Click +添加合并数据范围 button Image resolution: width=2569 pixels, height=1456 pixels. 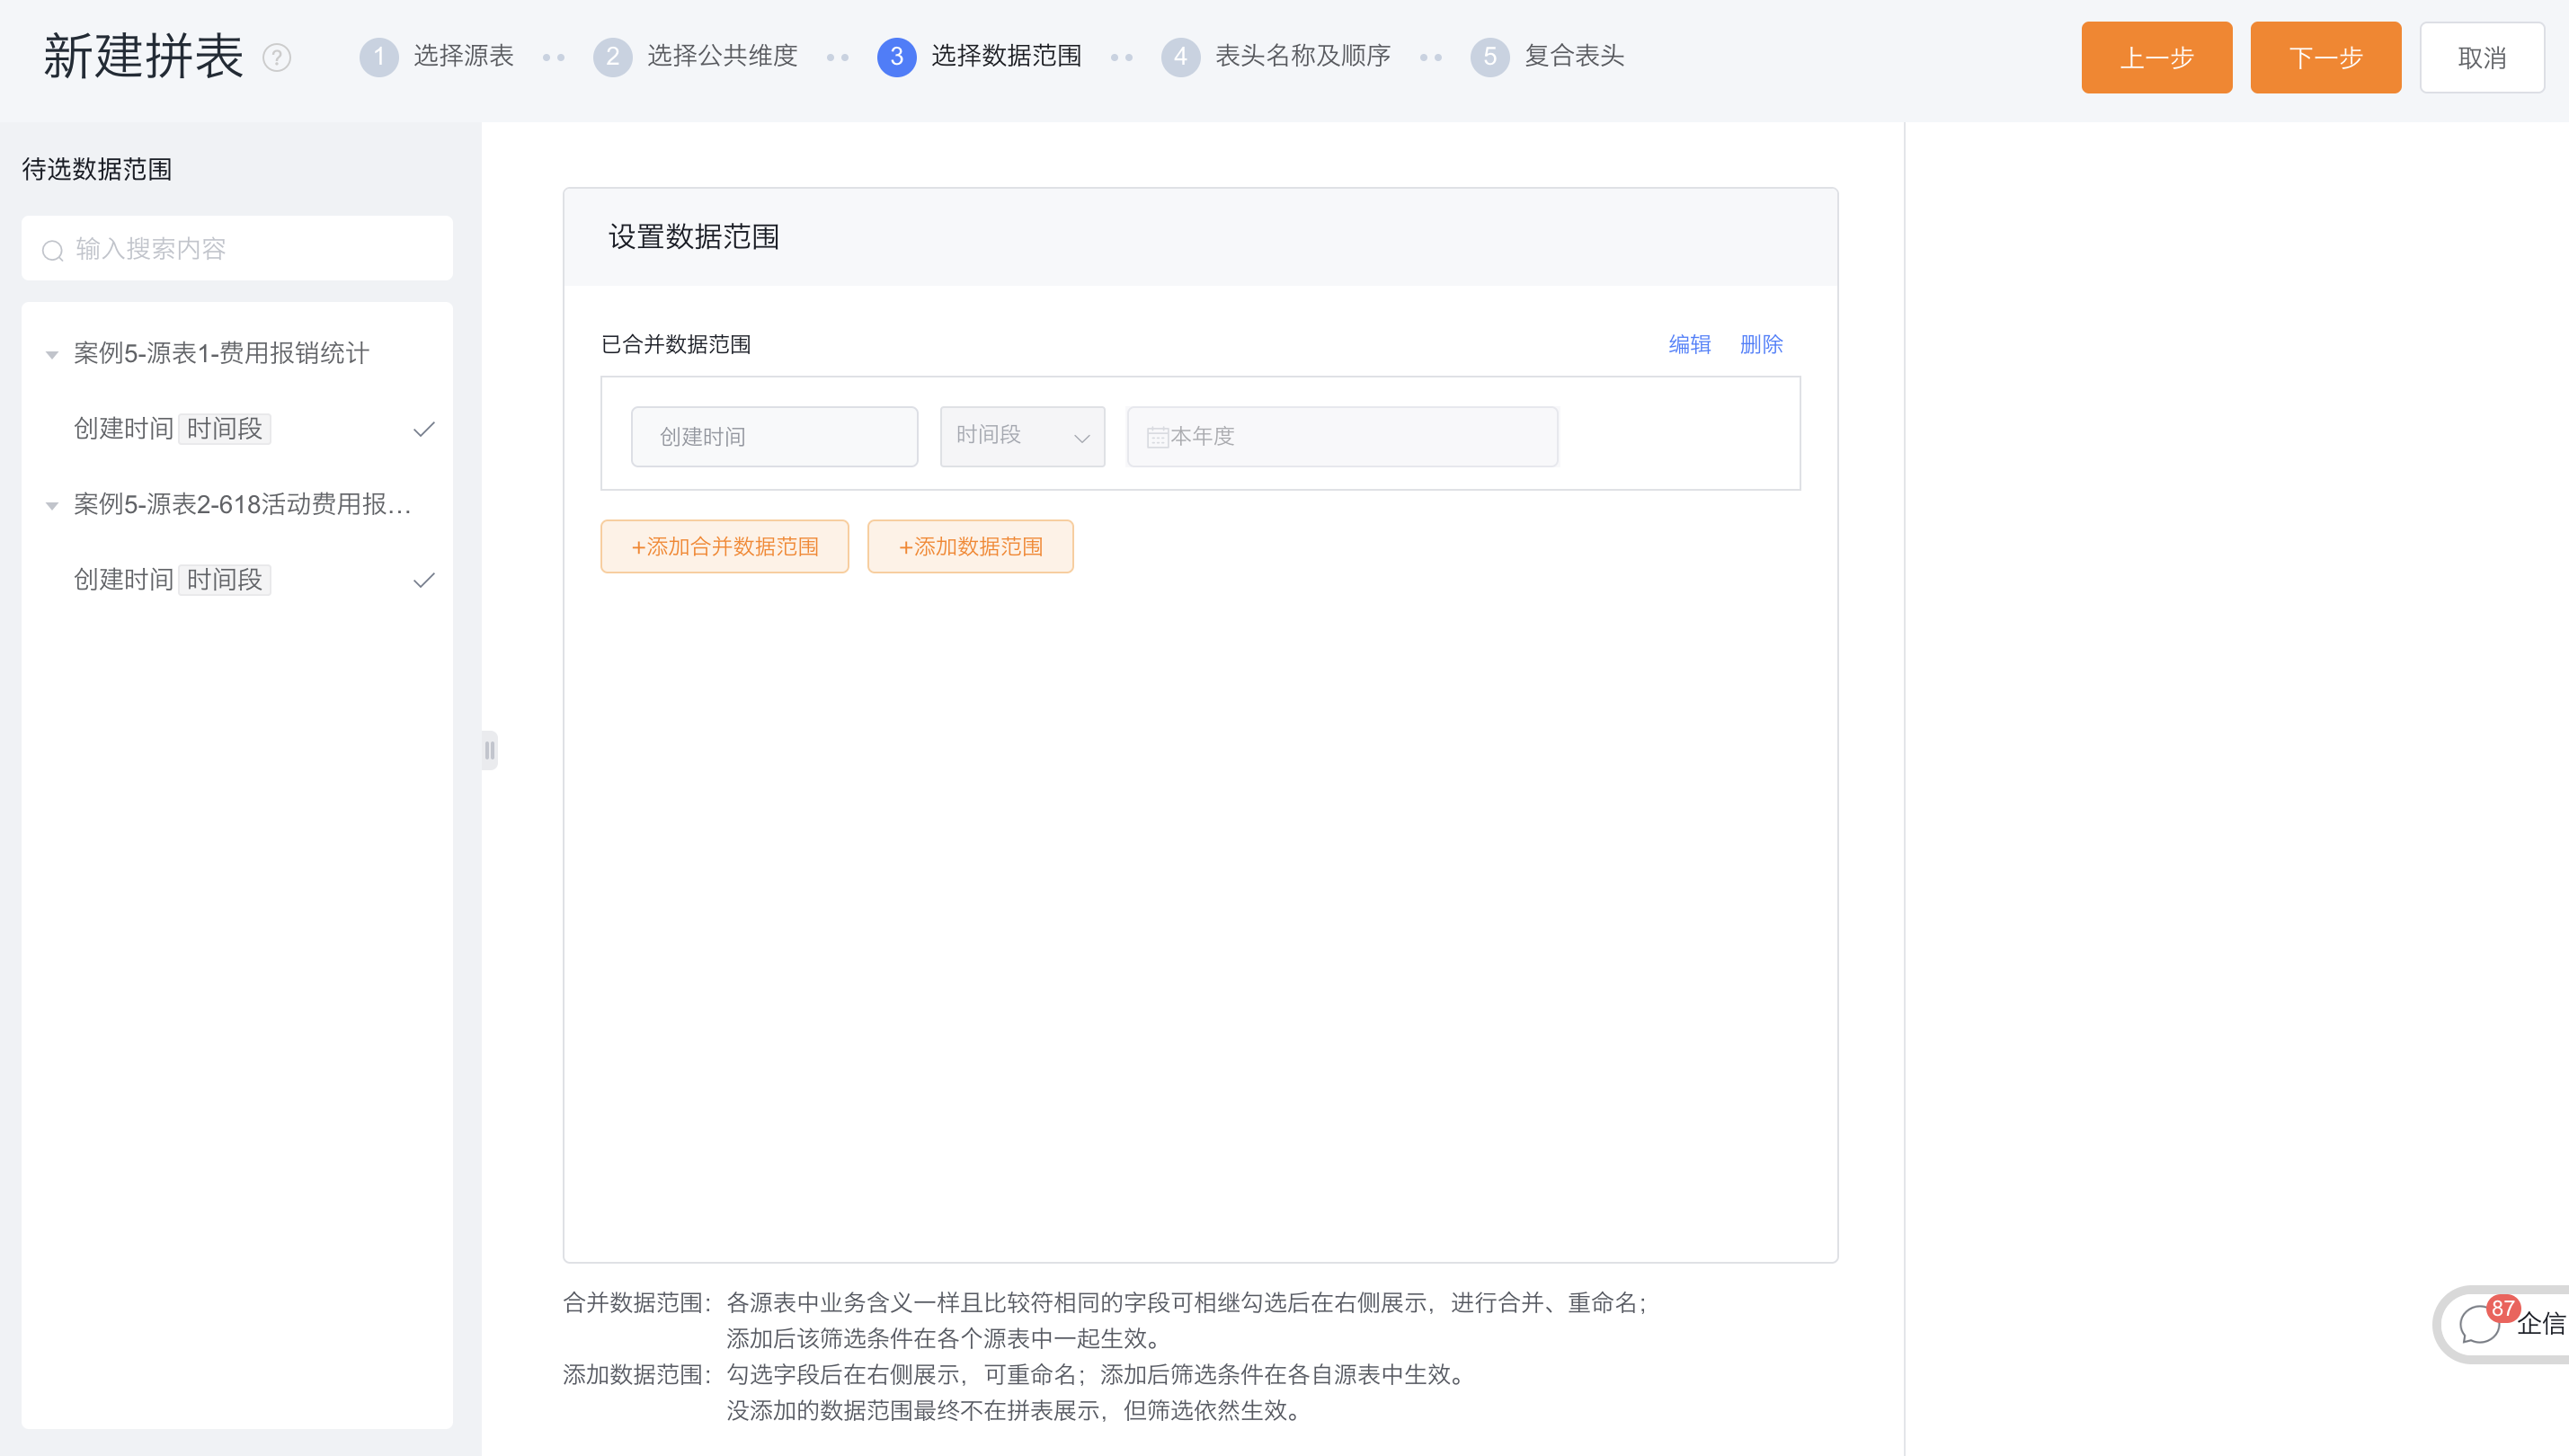724,546
